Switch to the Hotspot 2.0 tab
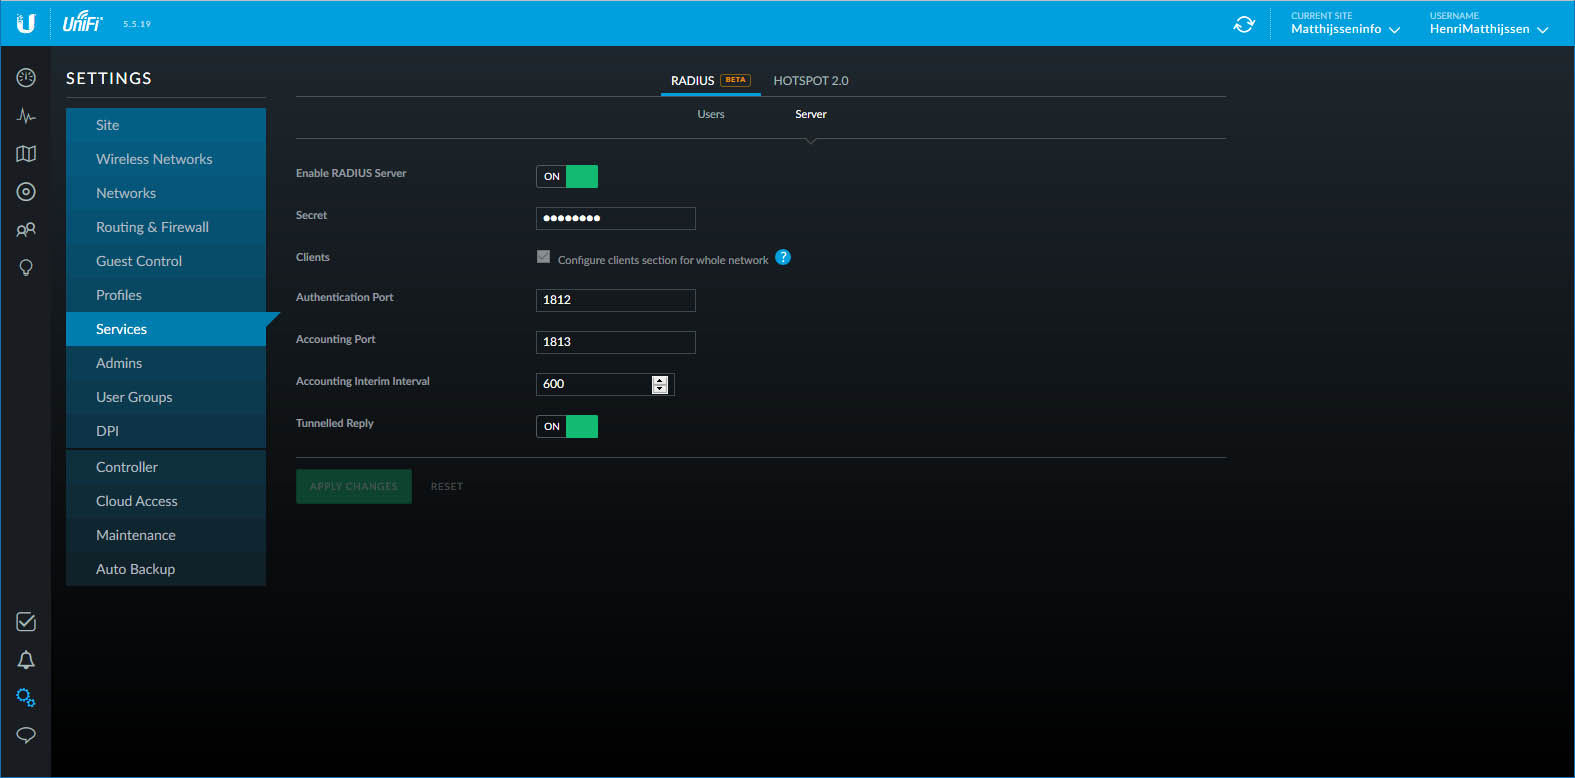The height and width of the screenshot is (778, 1575). tap(810, 81)
